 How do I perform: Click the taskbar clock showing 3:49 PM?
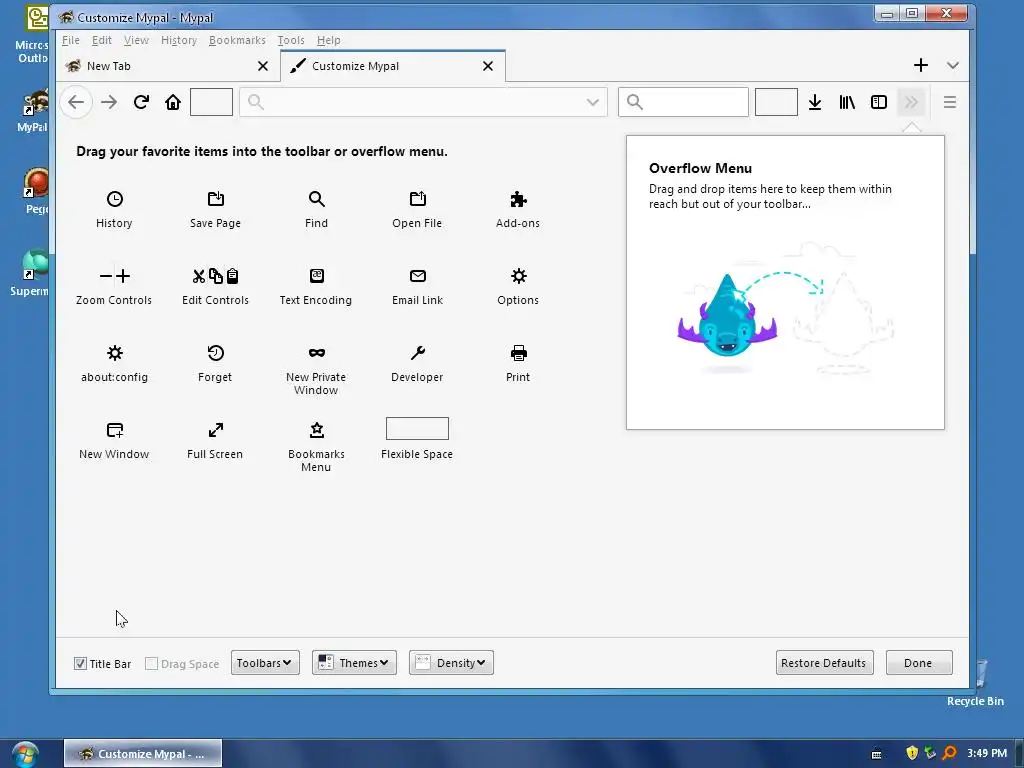987,753
